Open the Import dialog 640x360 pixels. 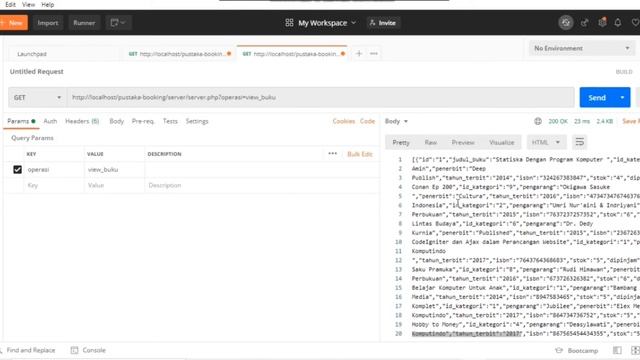(x=48, y=23)
